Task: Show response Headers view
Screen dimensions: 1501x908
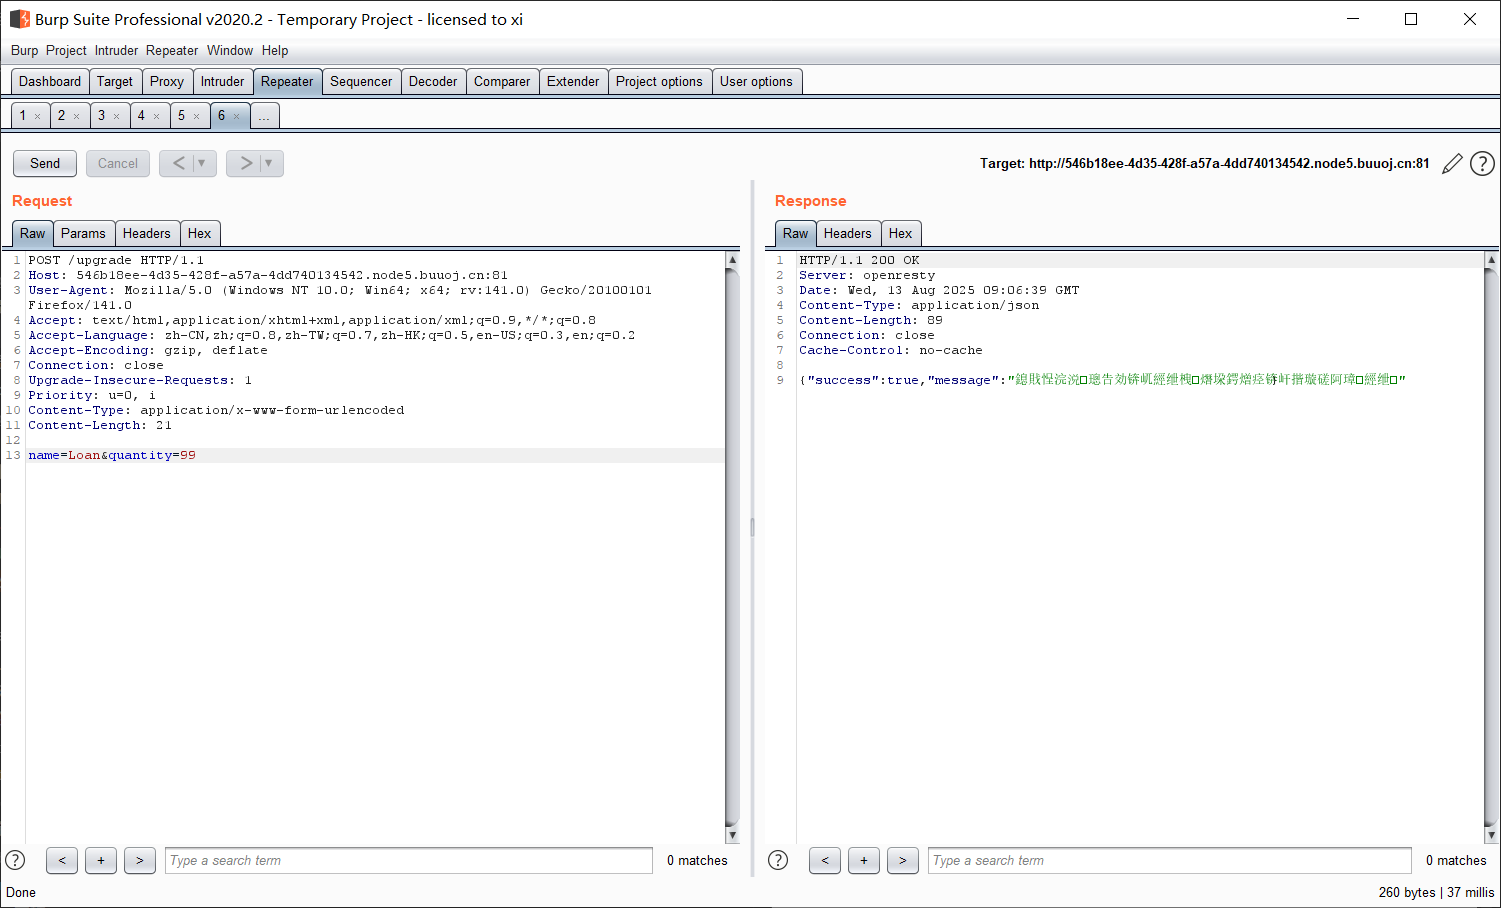Action: pyautogui.click(x=848, y=234)
